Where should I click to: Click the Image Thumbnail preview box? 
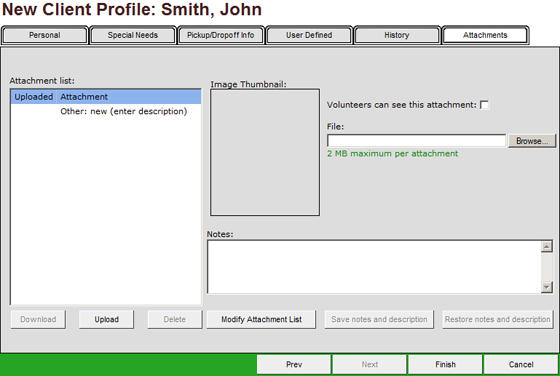click(x=265, y=152)
